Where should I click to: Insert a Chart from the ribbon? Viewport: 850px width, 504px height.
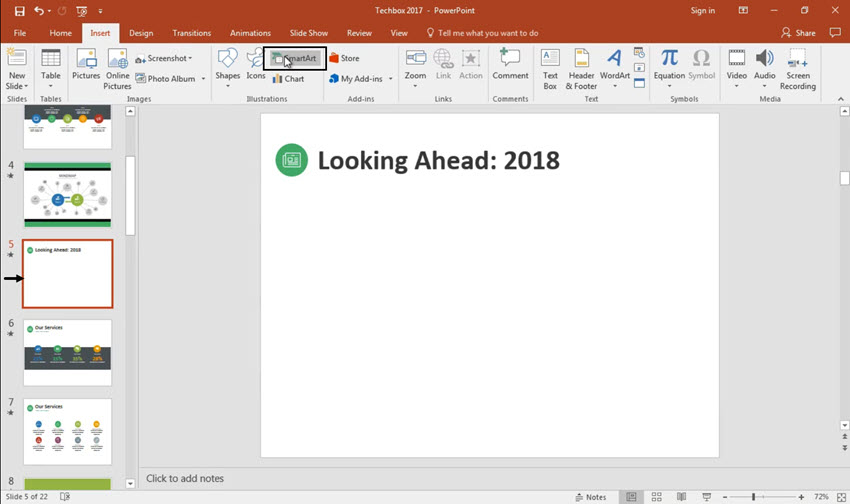288,79
